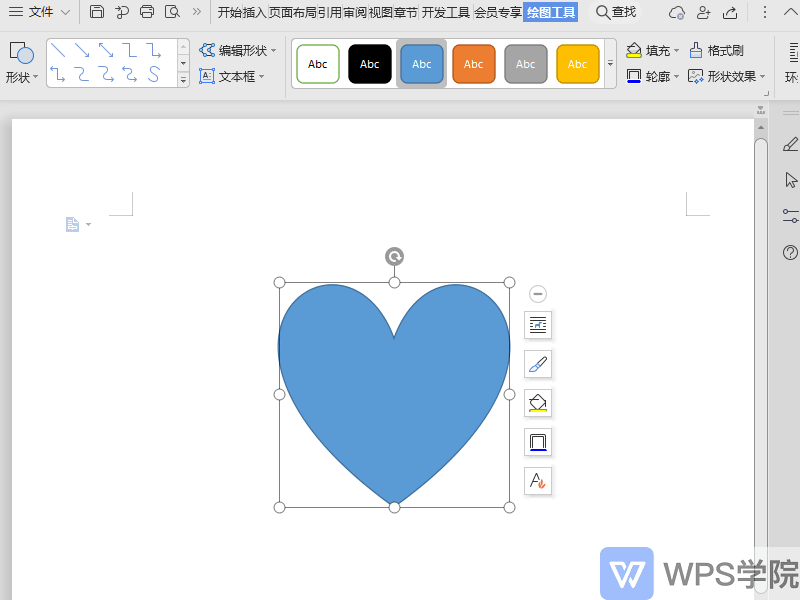Open the 填充 dropdown arrow
Viewport: 800px width, 600px height.
(677, 51)
